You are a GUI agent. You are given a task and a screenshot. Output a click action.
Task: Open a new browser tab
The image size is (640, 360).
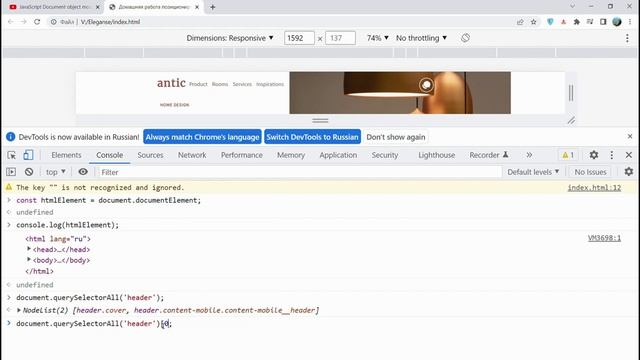(x=213, y=7)
